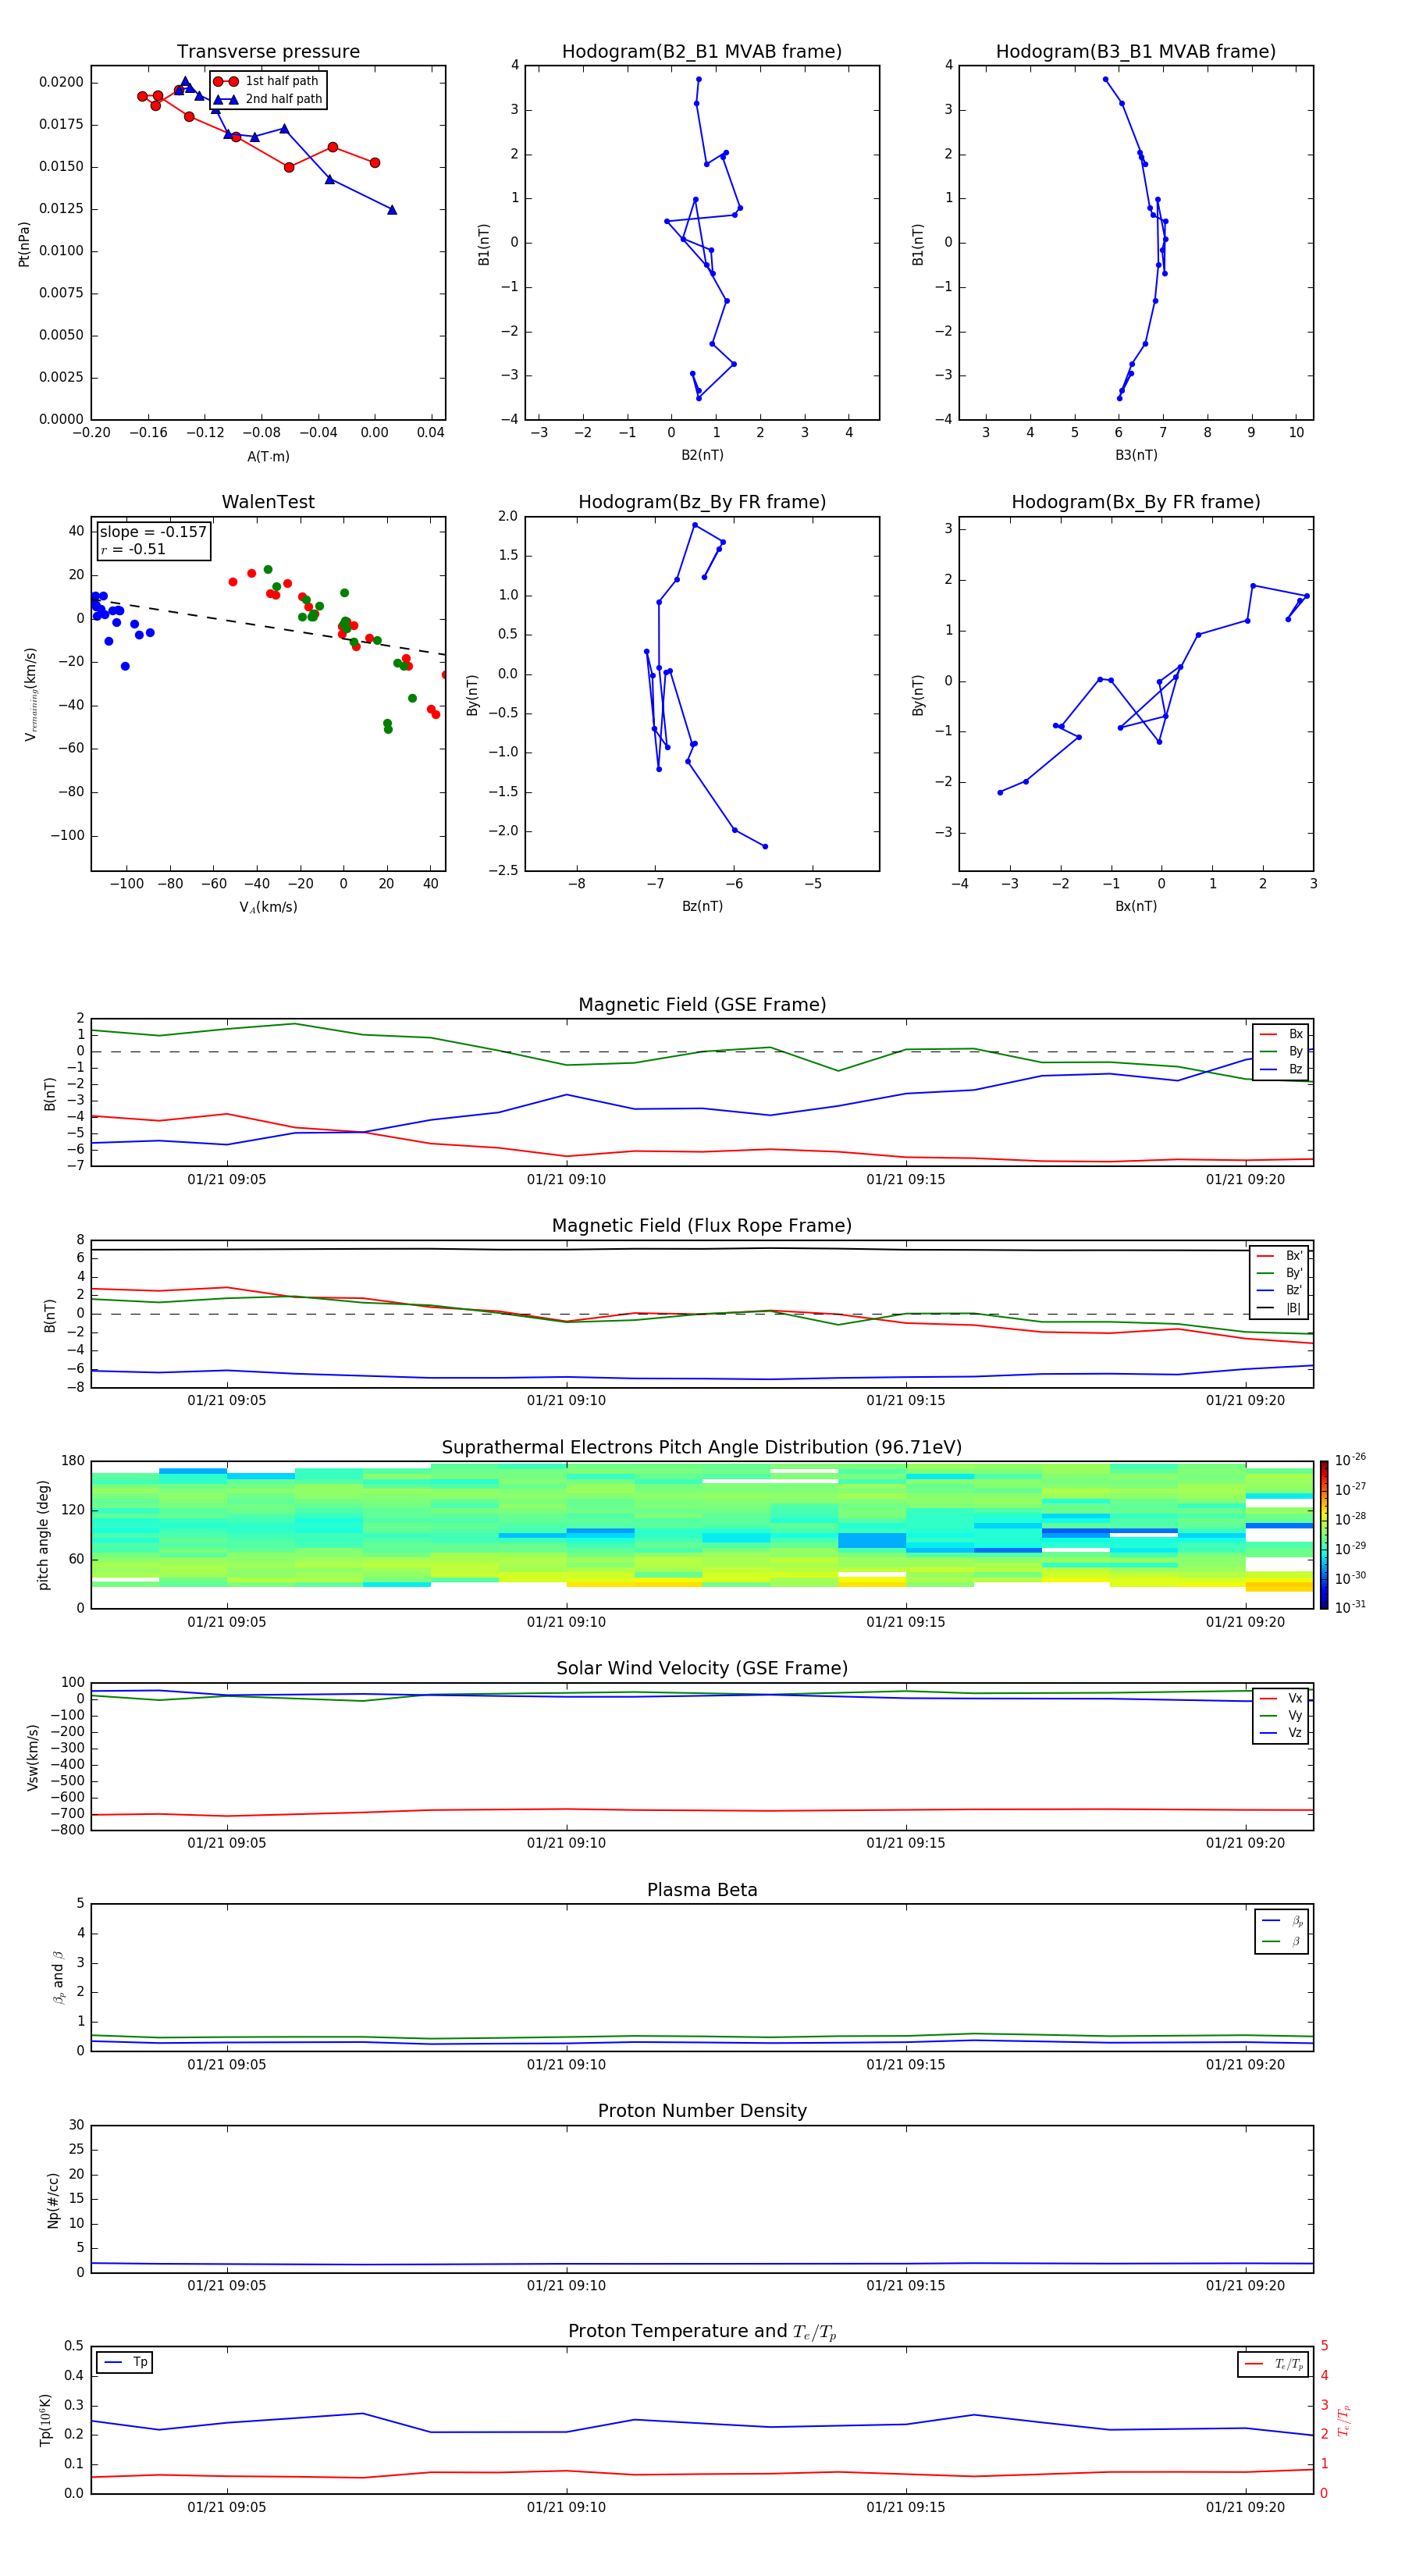Select the "Tp" legend entry in the temperature plot
The image size is (1405, 2576).
(125, 2362)
